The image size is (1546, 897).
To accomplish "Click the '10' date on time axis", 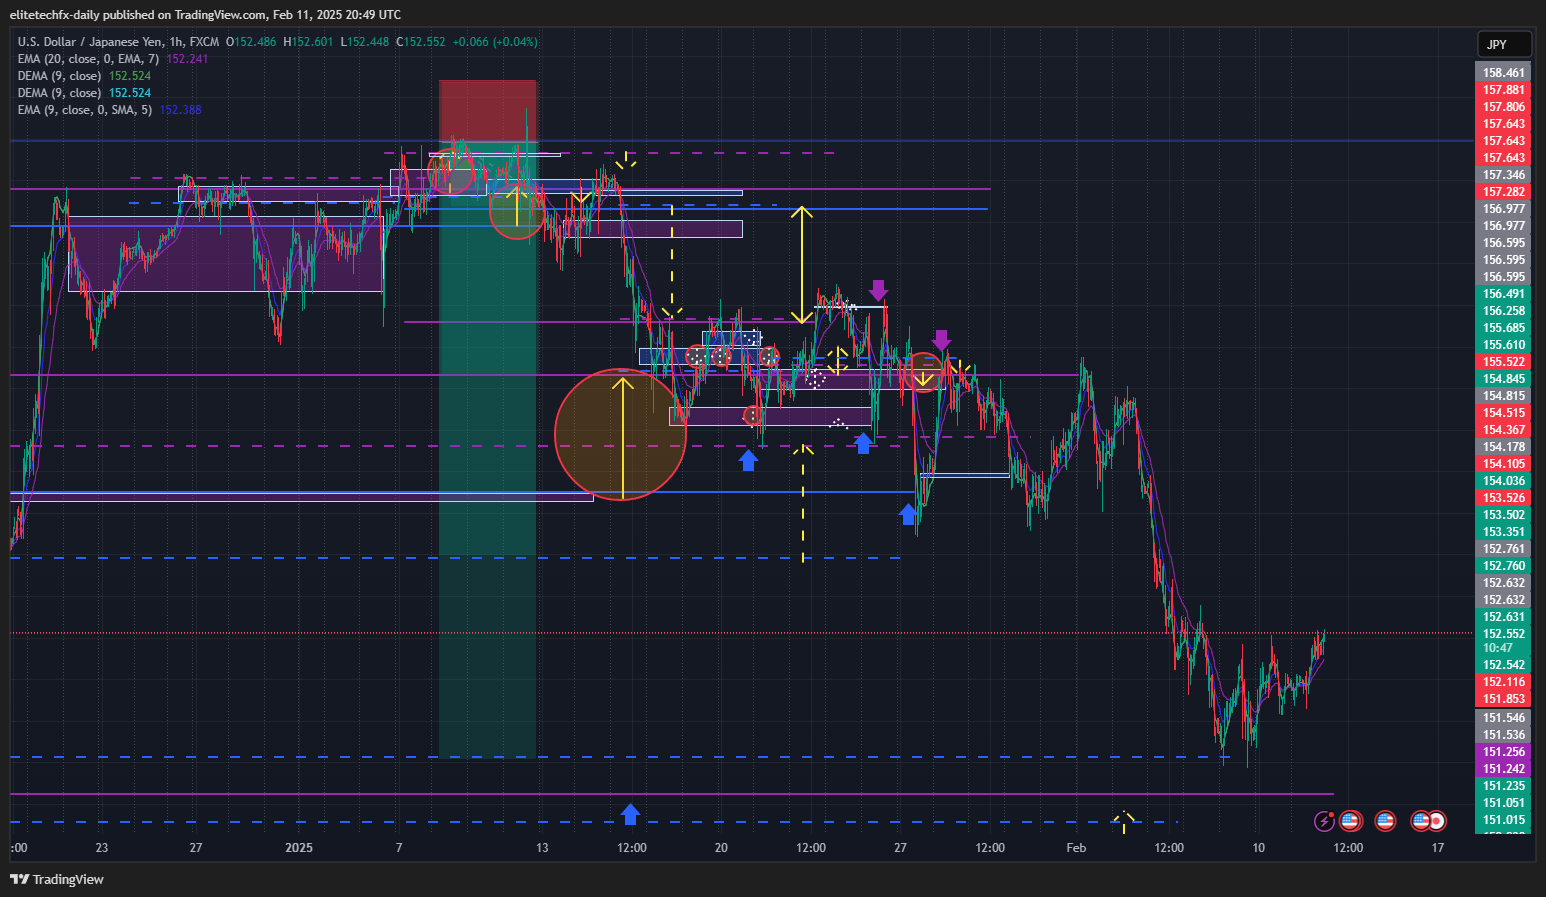I will coord(1258,848).
